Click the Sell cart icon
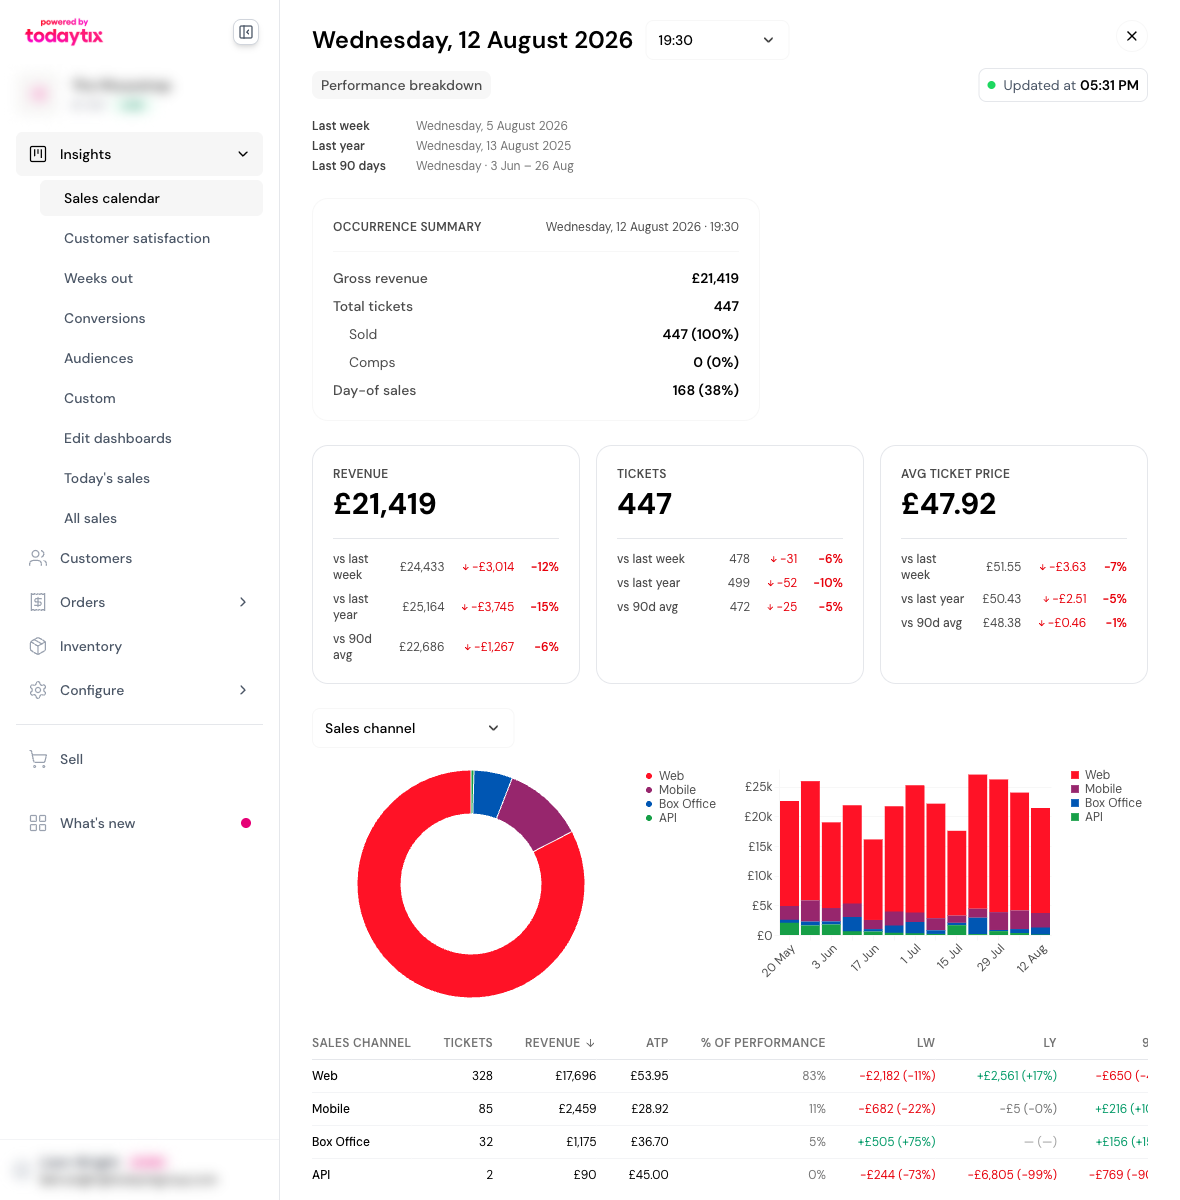Image resolution: width=1180 pixels, height=1200 pixels. click(38, 759)
